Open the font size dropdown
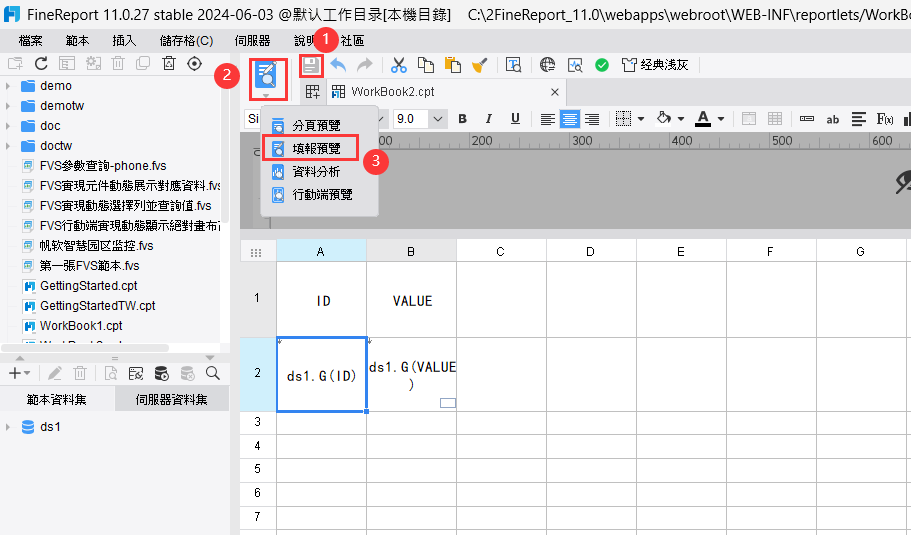Viewport: 911px width, 535px height. point(437,119)
